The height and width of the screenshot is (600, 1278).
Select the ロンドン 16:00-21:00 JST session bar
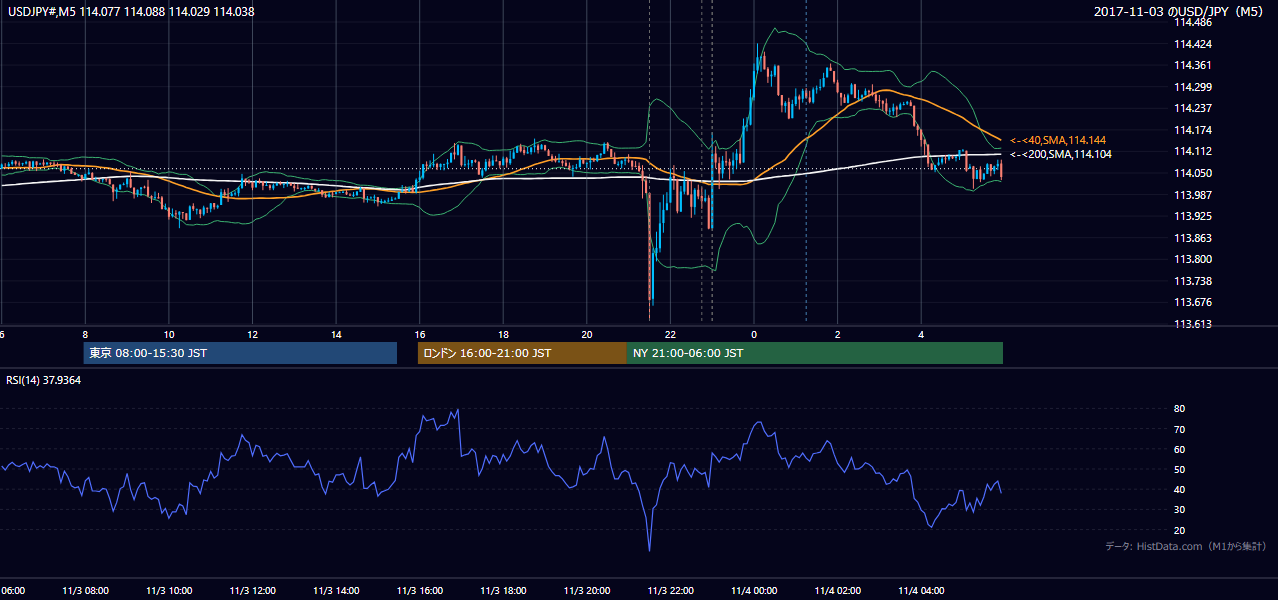(522, 353)
